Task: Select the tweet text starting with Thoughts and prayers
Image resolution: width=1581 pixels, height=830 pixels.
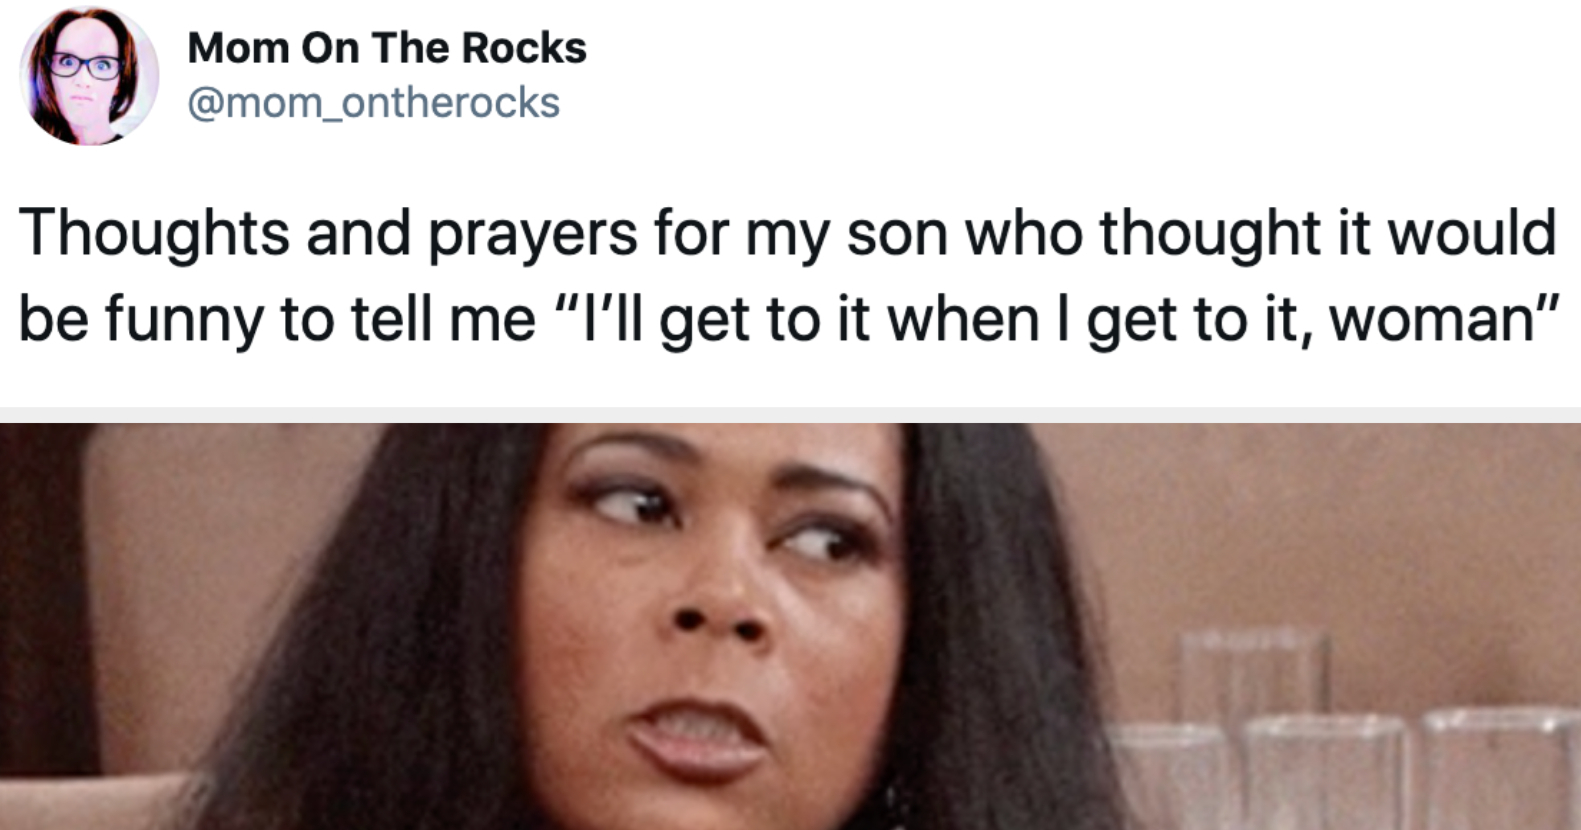Action: [x=788, y=276]
